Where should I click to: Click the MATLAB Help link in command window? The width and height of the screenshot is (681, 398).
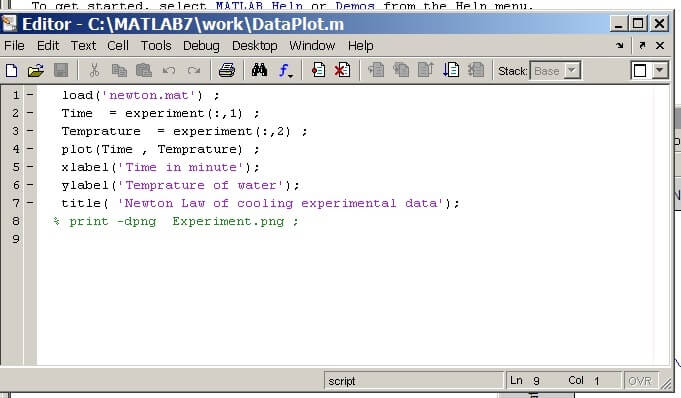click(259, 6)
